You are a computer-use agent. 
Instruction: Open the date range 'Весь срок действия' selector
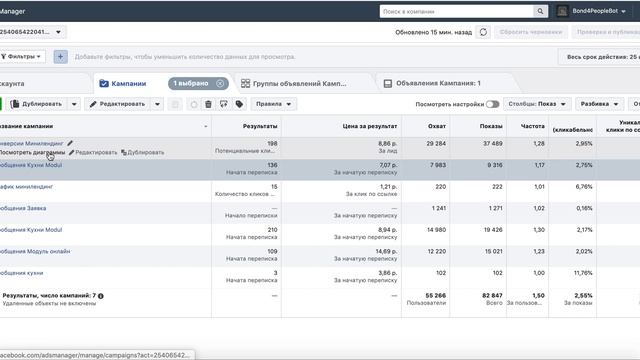(x=600, y=57)
